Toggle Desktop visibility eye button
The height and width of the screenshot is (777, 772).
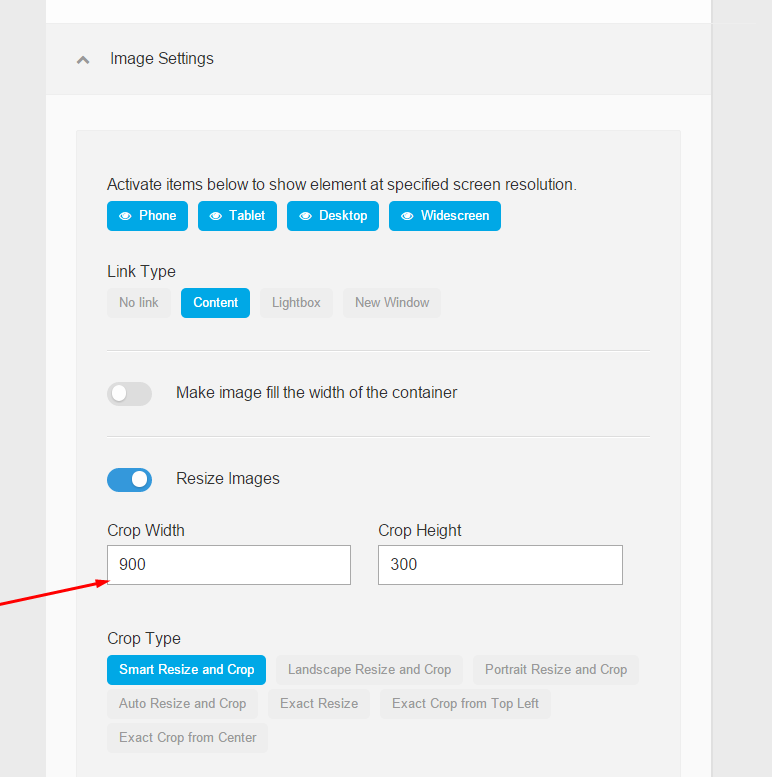point(333,216)
